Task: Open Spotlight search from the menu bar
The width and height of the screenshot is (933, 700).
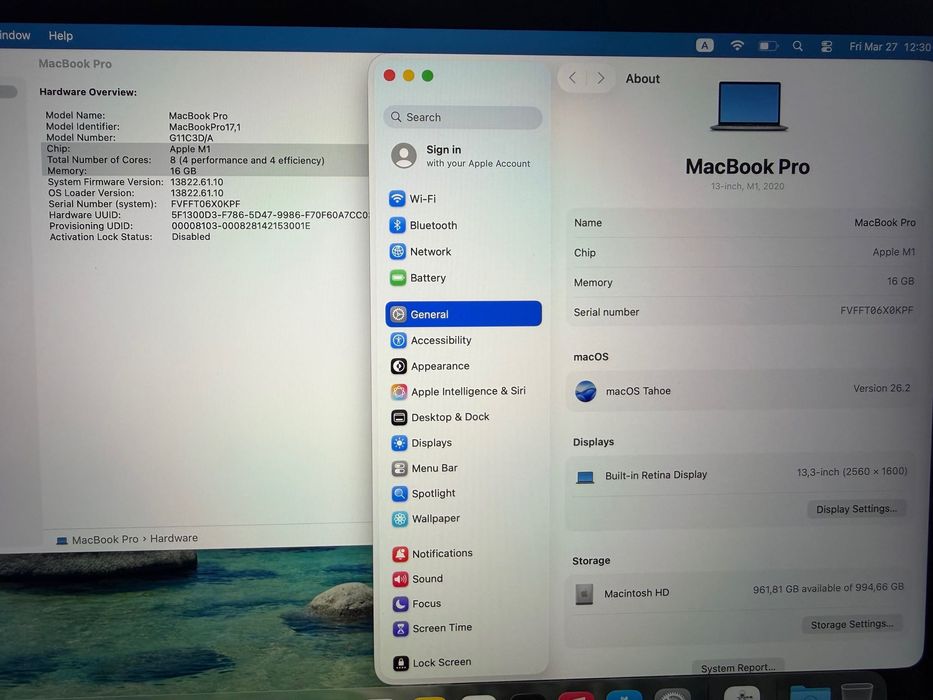Action: coord(798,46)
